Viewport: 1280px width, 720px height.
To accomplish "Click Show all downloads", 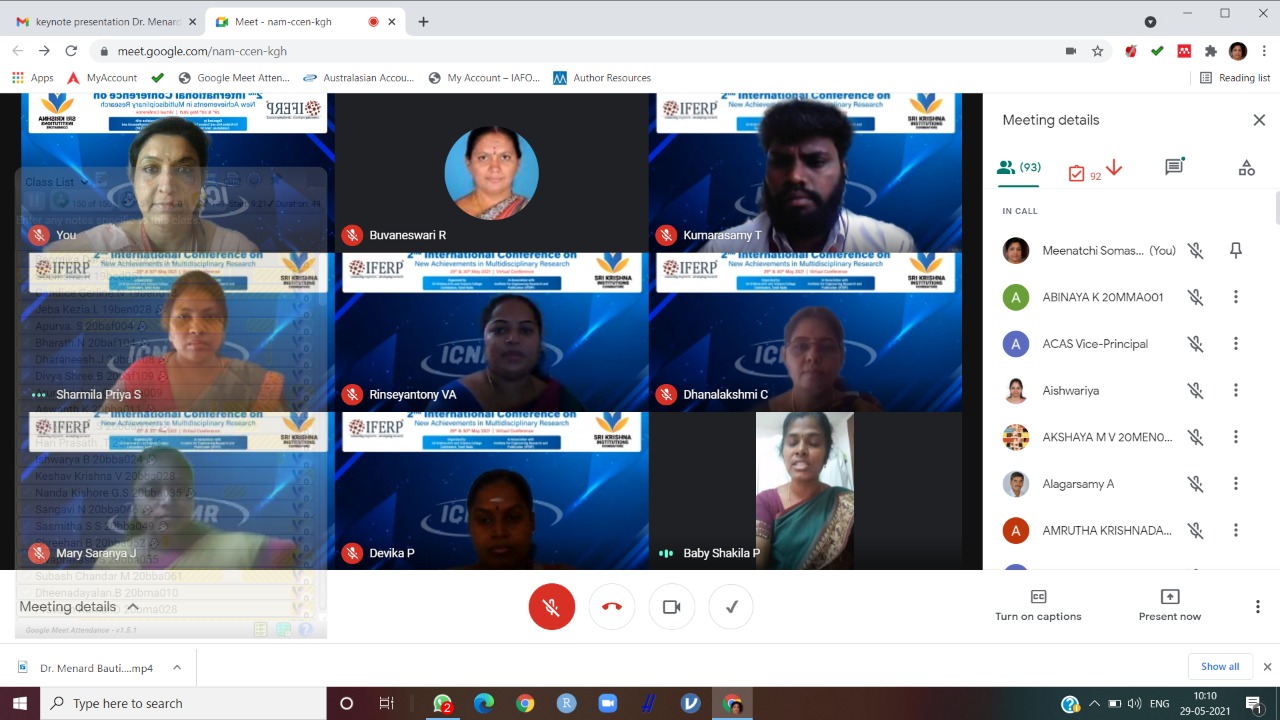I will pyautogui.click(x=1220, y=667).
